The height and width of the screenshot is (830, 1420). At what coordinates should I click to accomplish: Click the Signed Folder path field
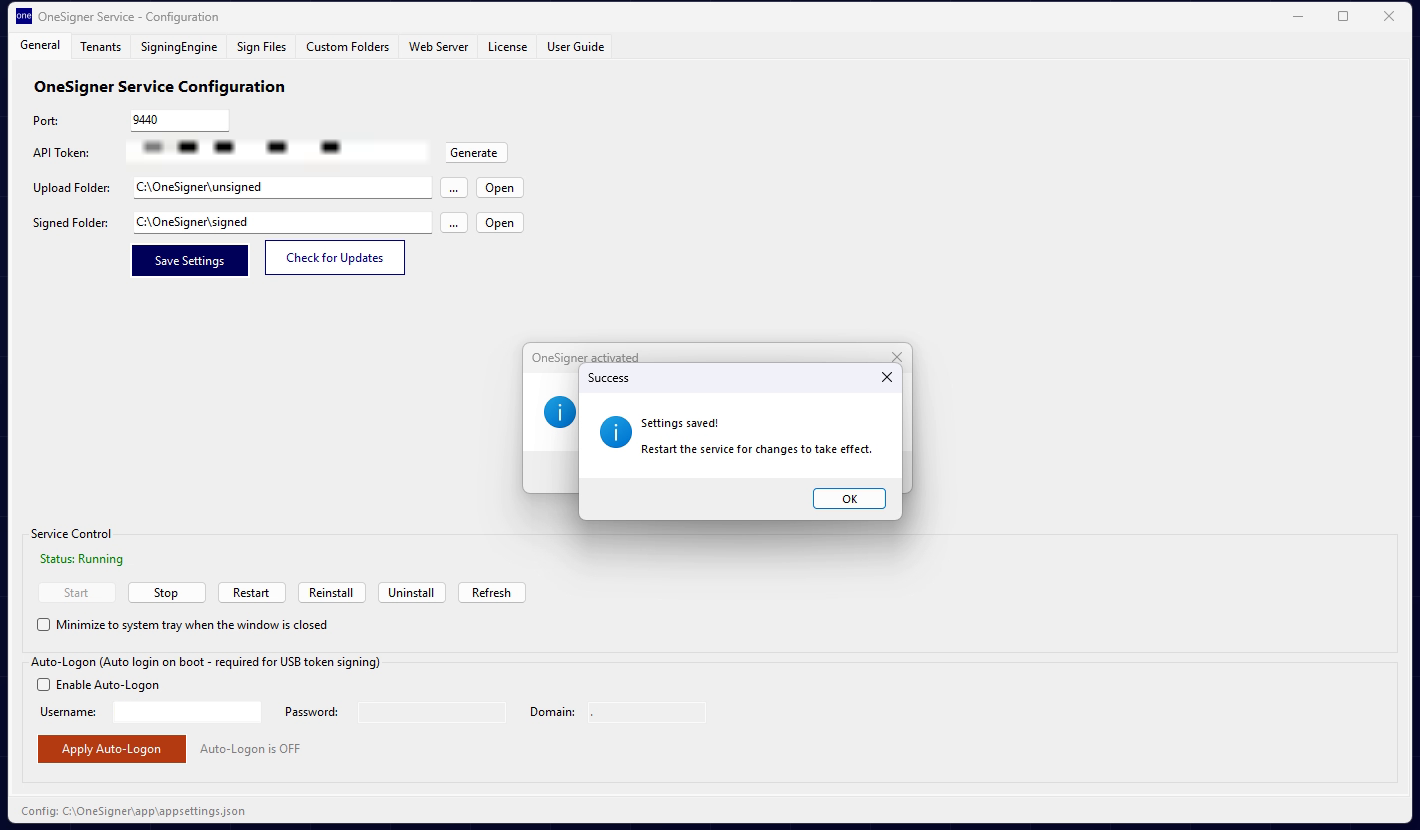coord(282,222)
